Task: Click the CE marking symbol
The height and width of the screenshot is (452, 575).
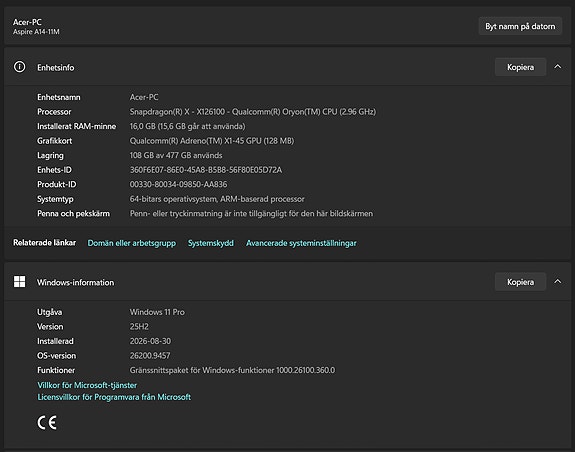Action: [47, 423]
